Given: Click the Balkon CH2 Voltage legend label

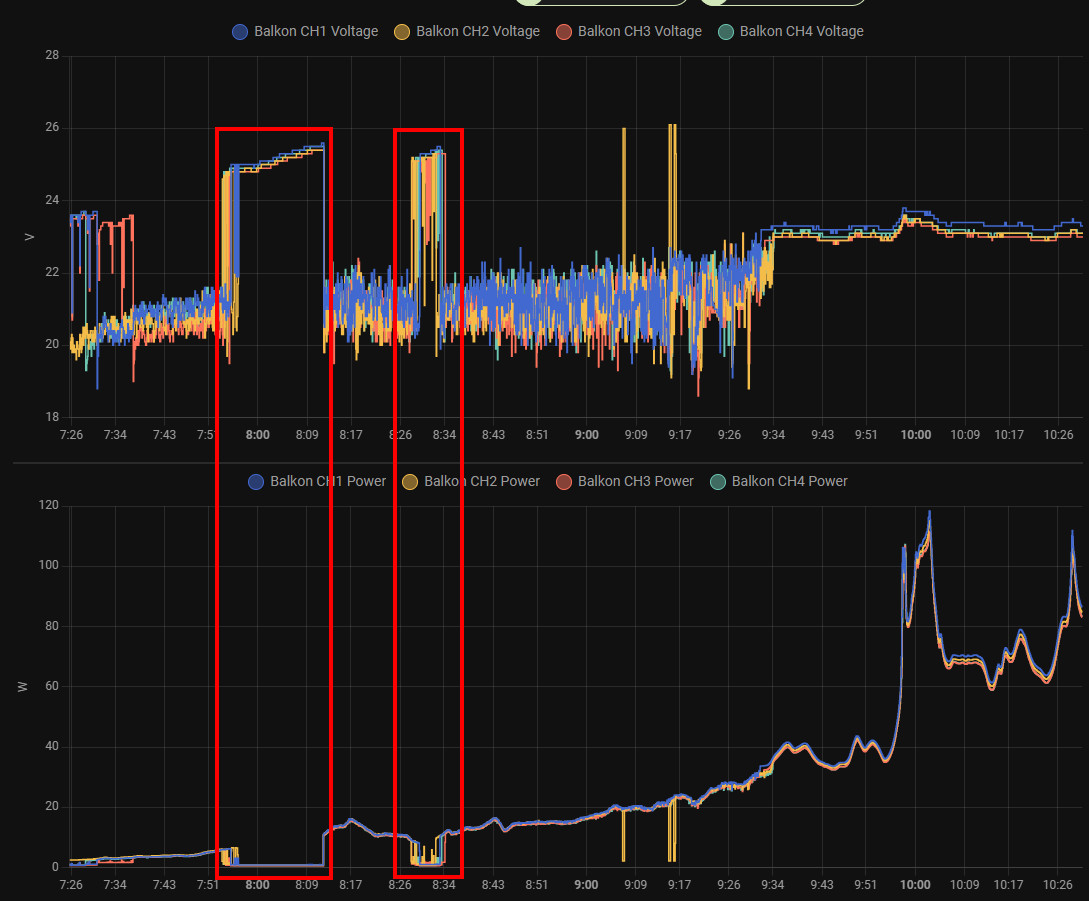Looking at the screenshot, I should click(x=478, y=31).
